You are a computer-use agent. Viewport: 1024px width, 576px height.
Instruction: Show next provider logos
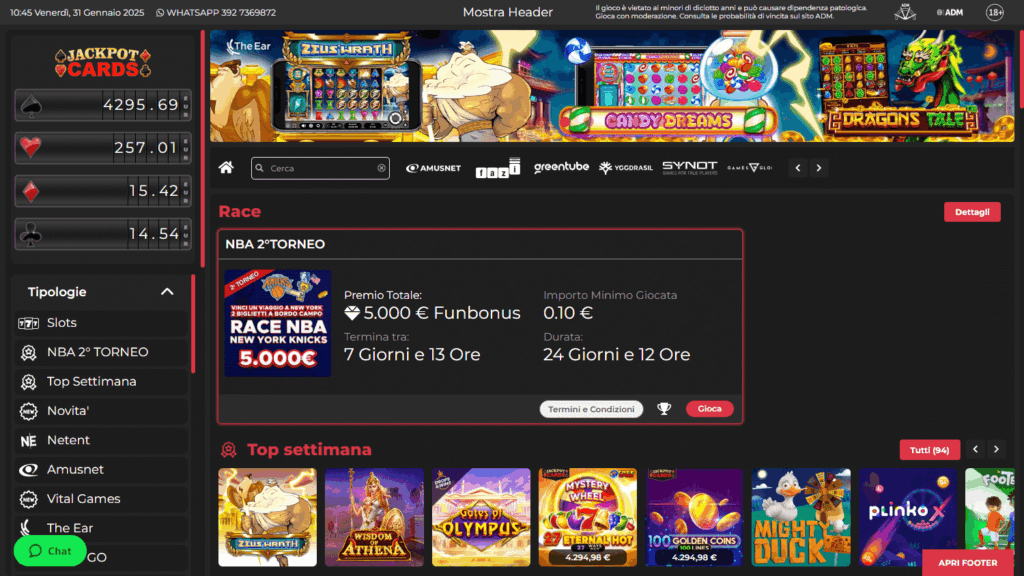pos(819,168)
